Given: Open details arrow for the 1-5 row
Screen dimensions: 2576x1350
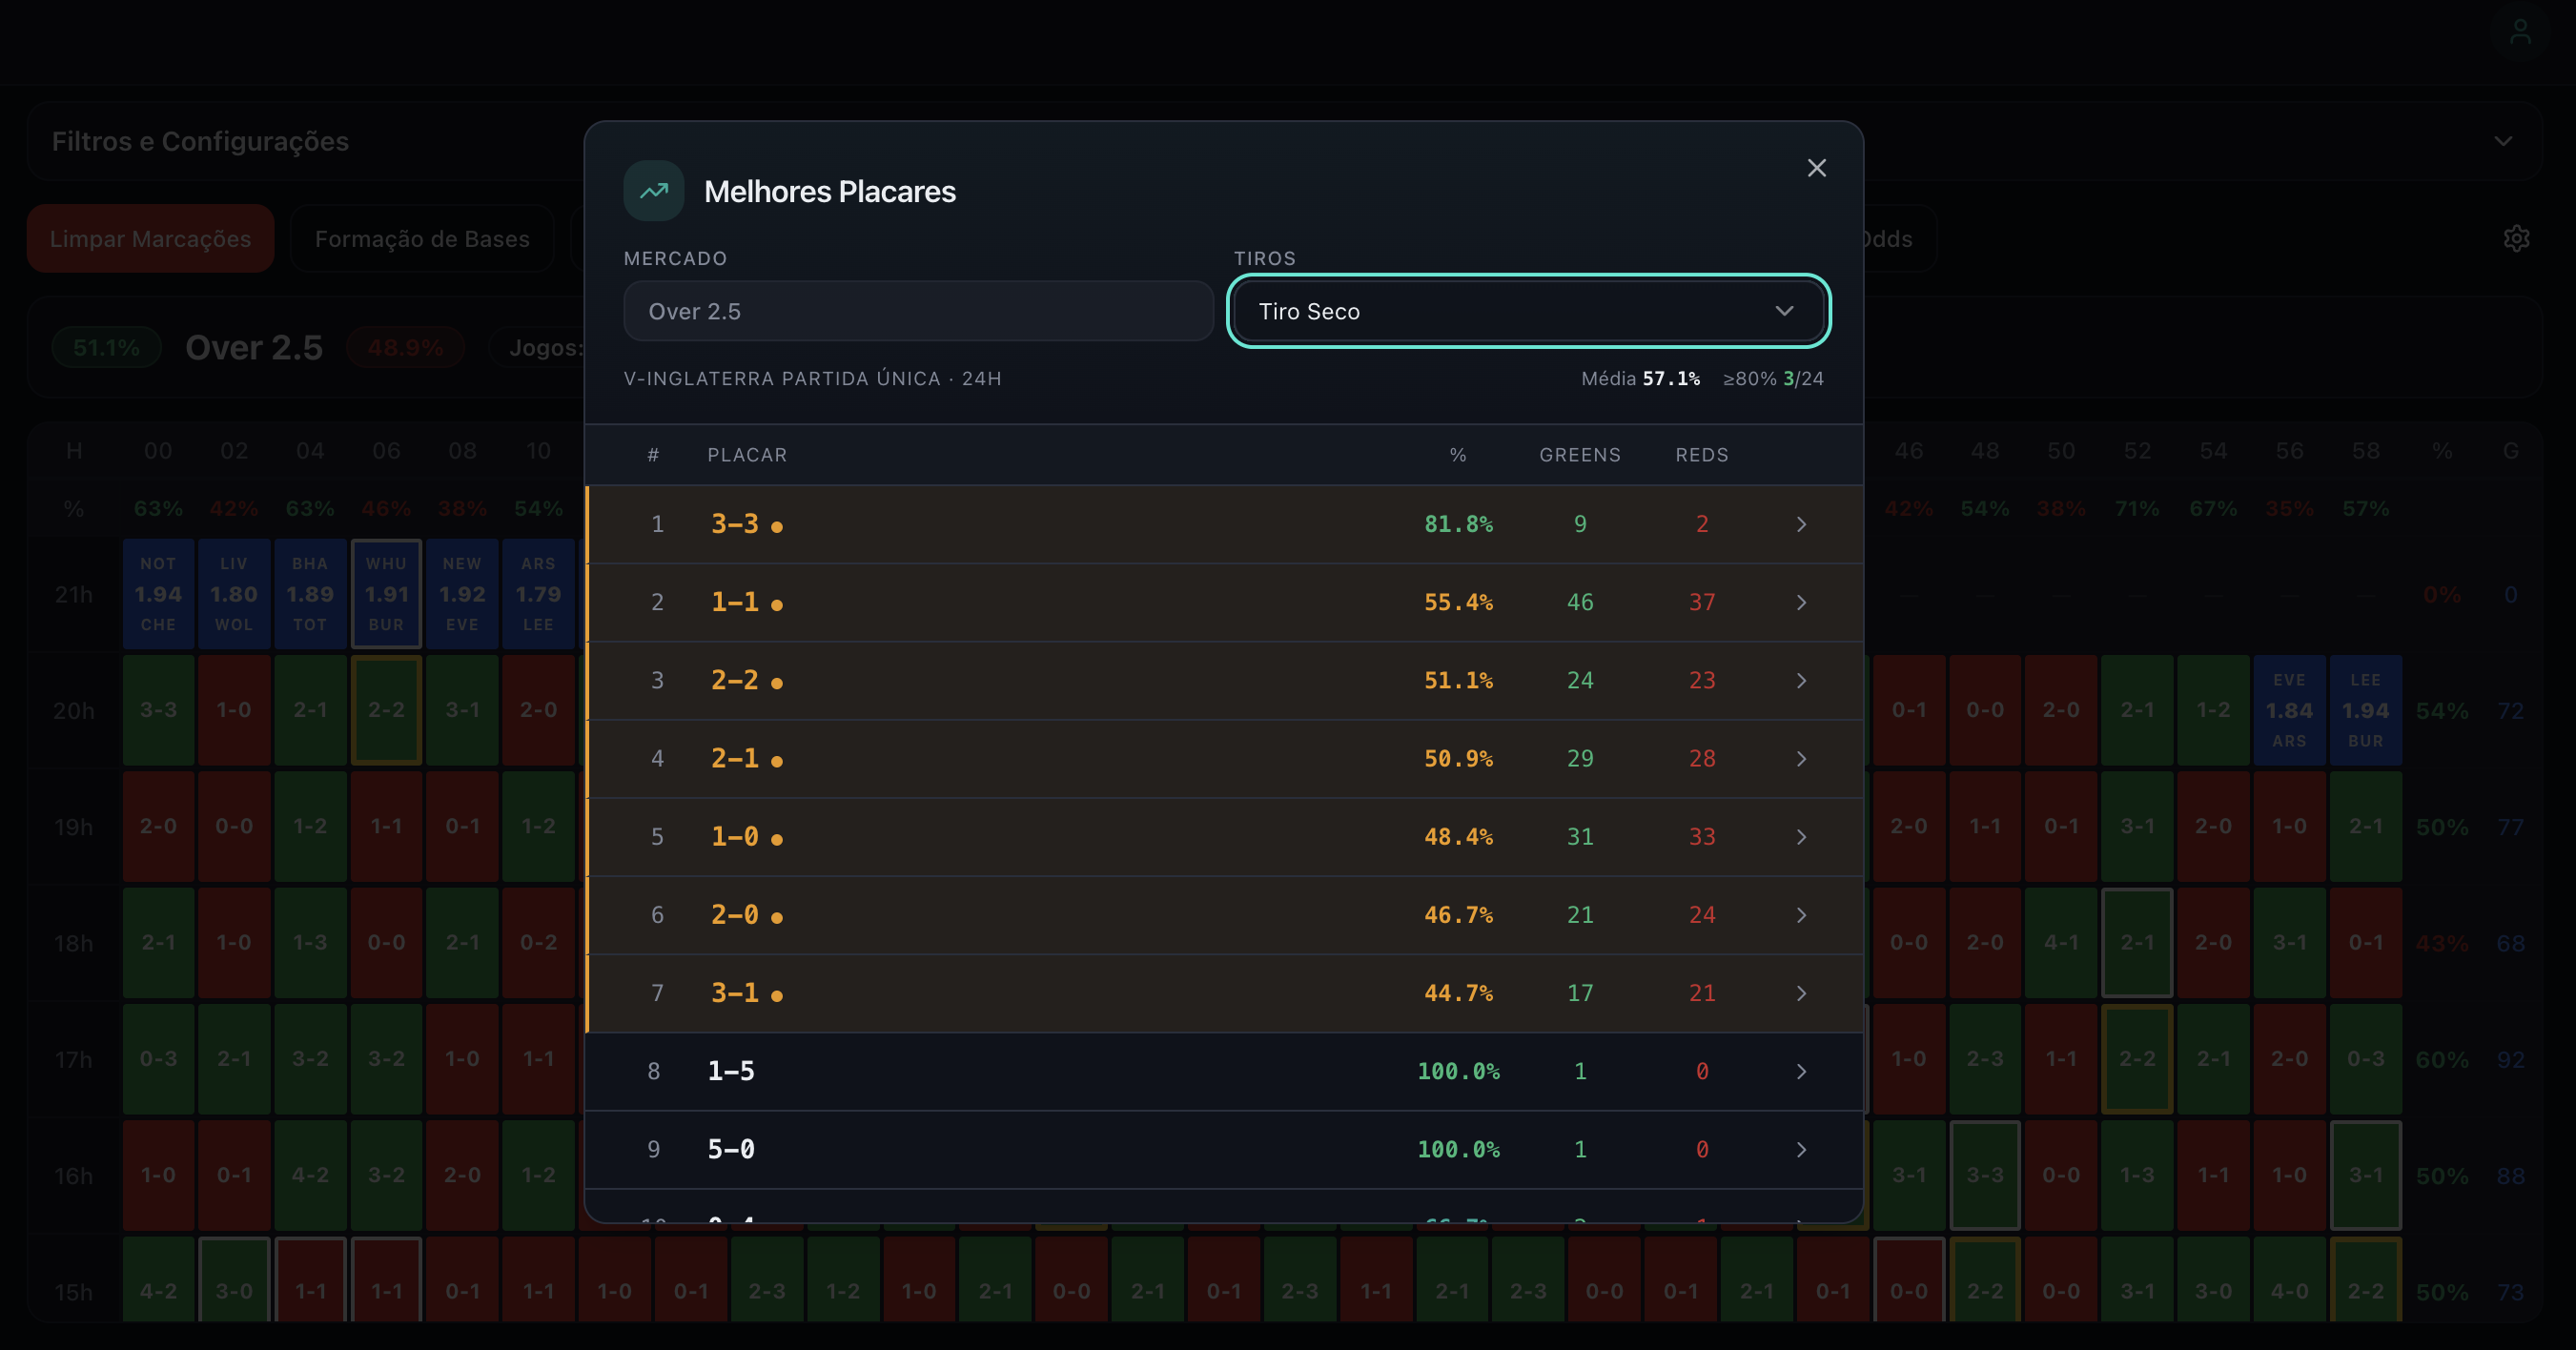Looking at the screenshot, I should click(1801, 1071).
